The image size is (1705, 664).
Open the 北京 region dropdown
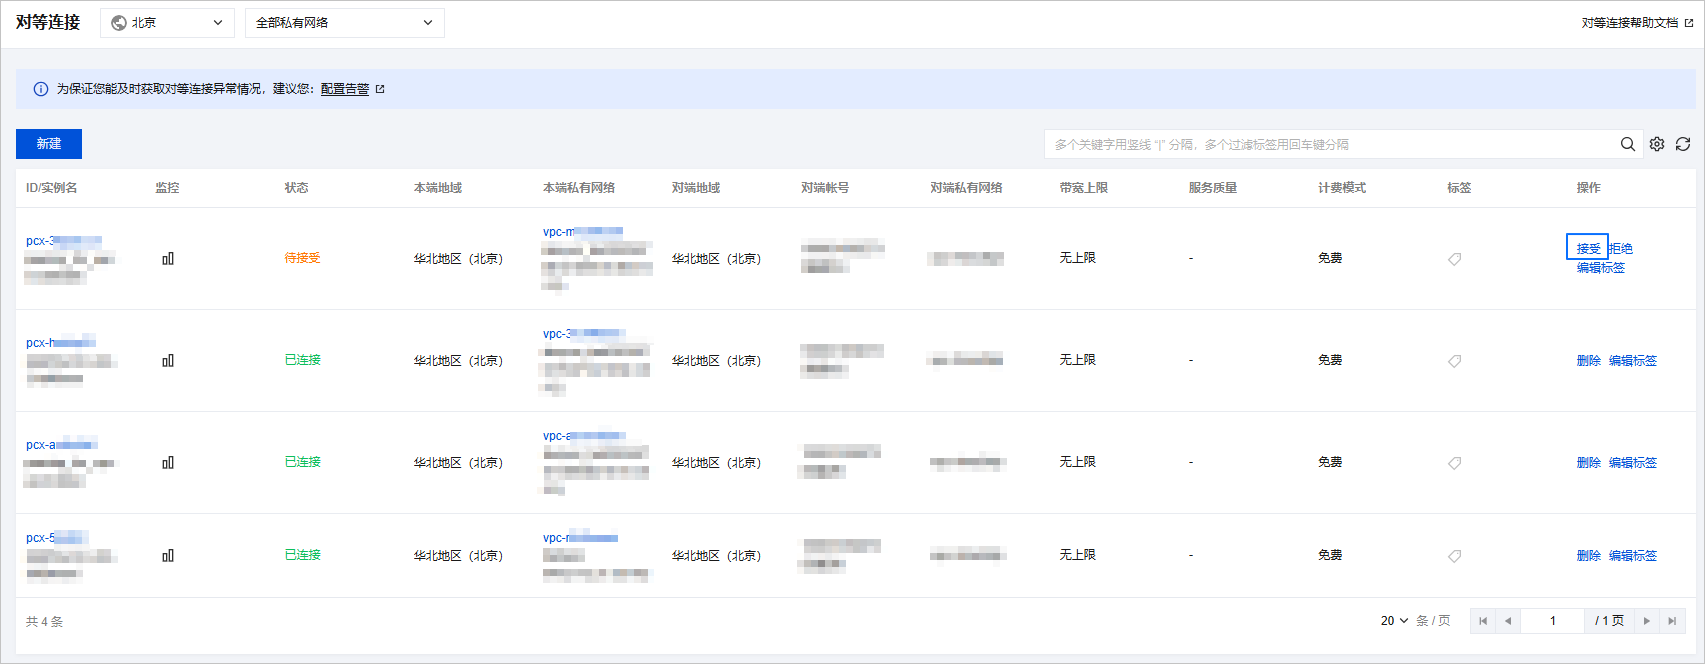(167, 23)
